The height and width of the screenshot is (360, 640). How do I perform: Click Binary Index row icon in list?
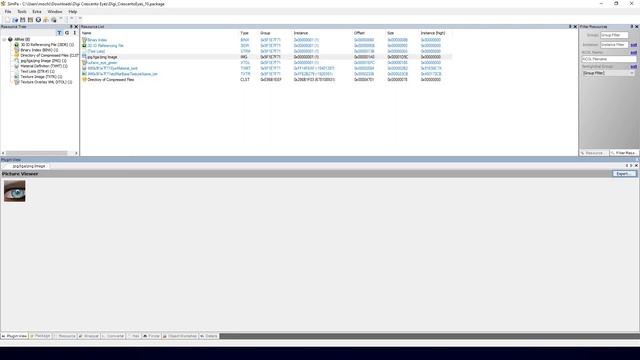coord(84,40)
